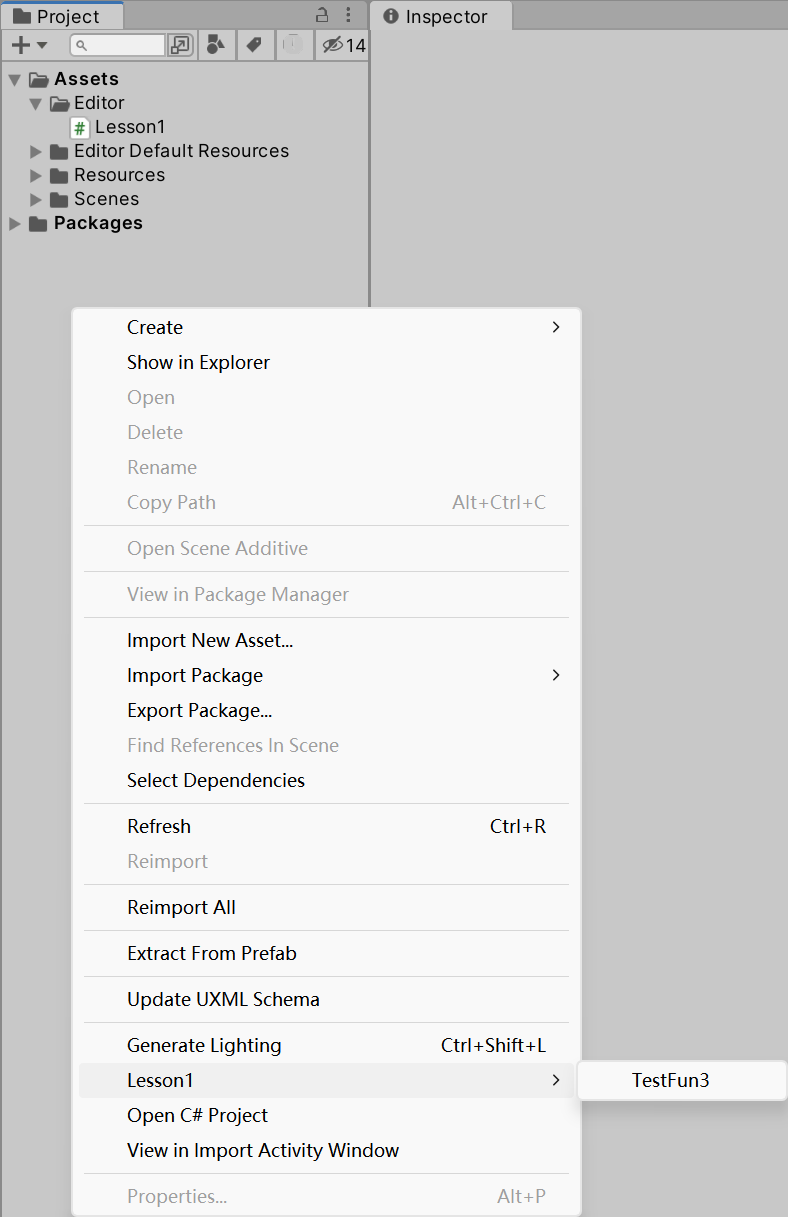
Task: Click the plus add asset button
Action: click(x=20, y=45)
